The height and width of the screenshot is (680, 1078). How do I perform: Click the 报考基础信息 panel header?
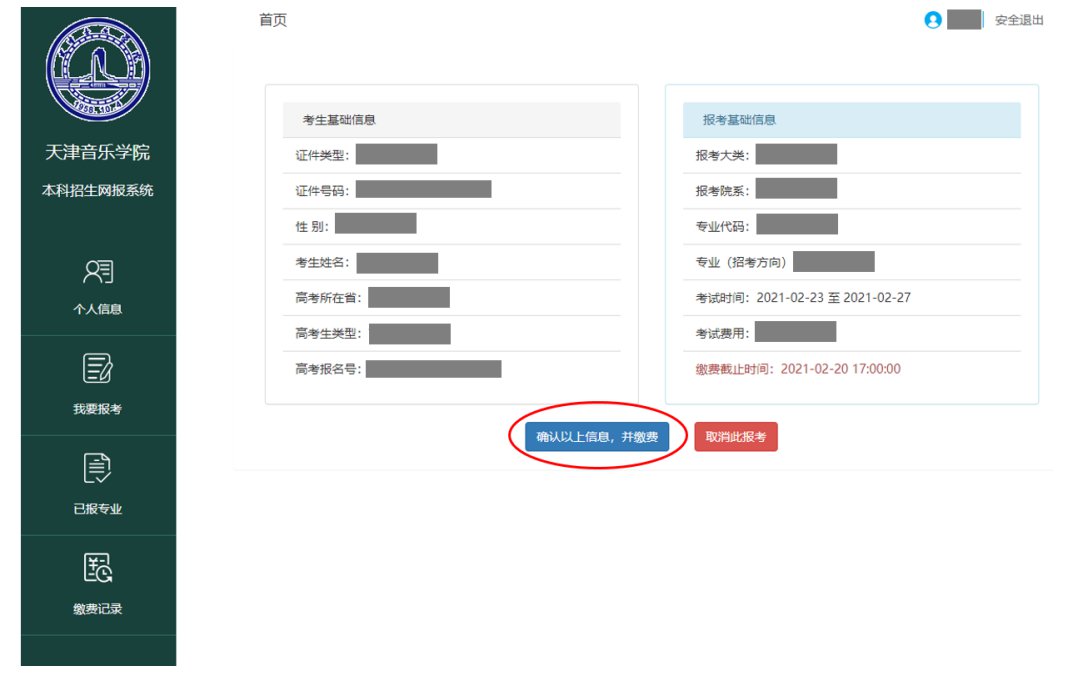pyautogui.click(x=852, y=120)
